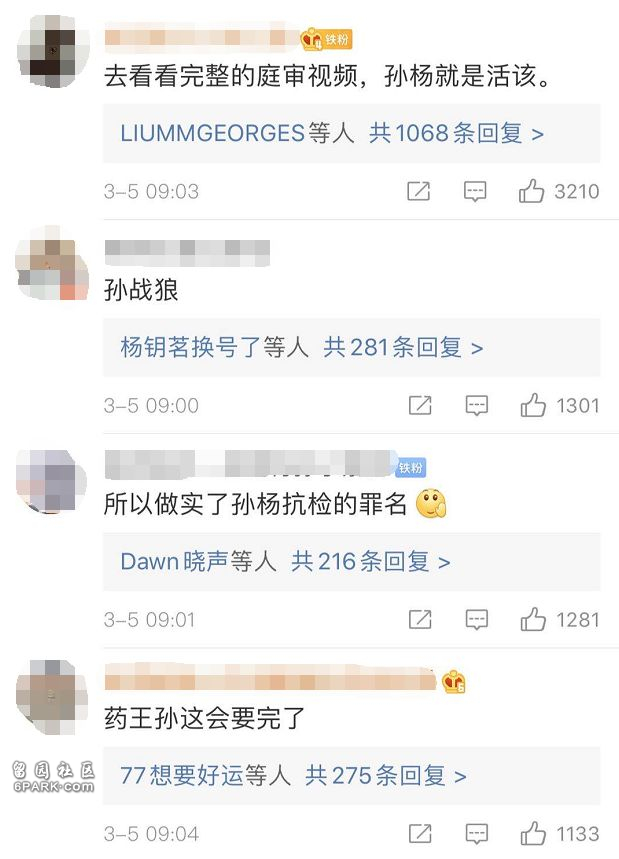This screenshot has width=619, height=859.
Task: Expand the 共281条回复 thread
Action: click(403, 347)
